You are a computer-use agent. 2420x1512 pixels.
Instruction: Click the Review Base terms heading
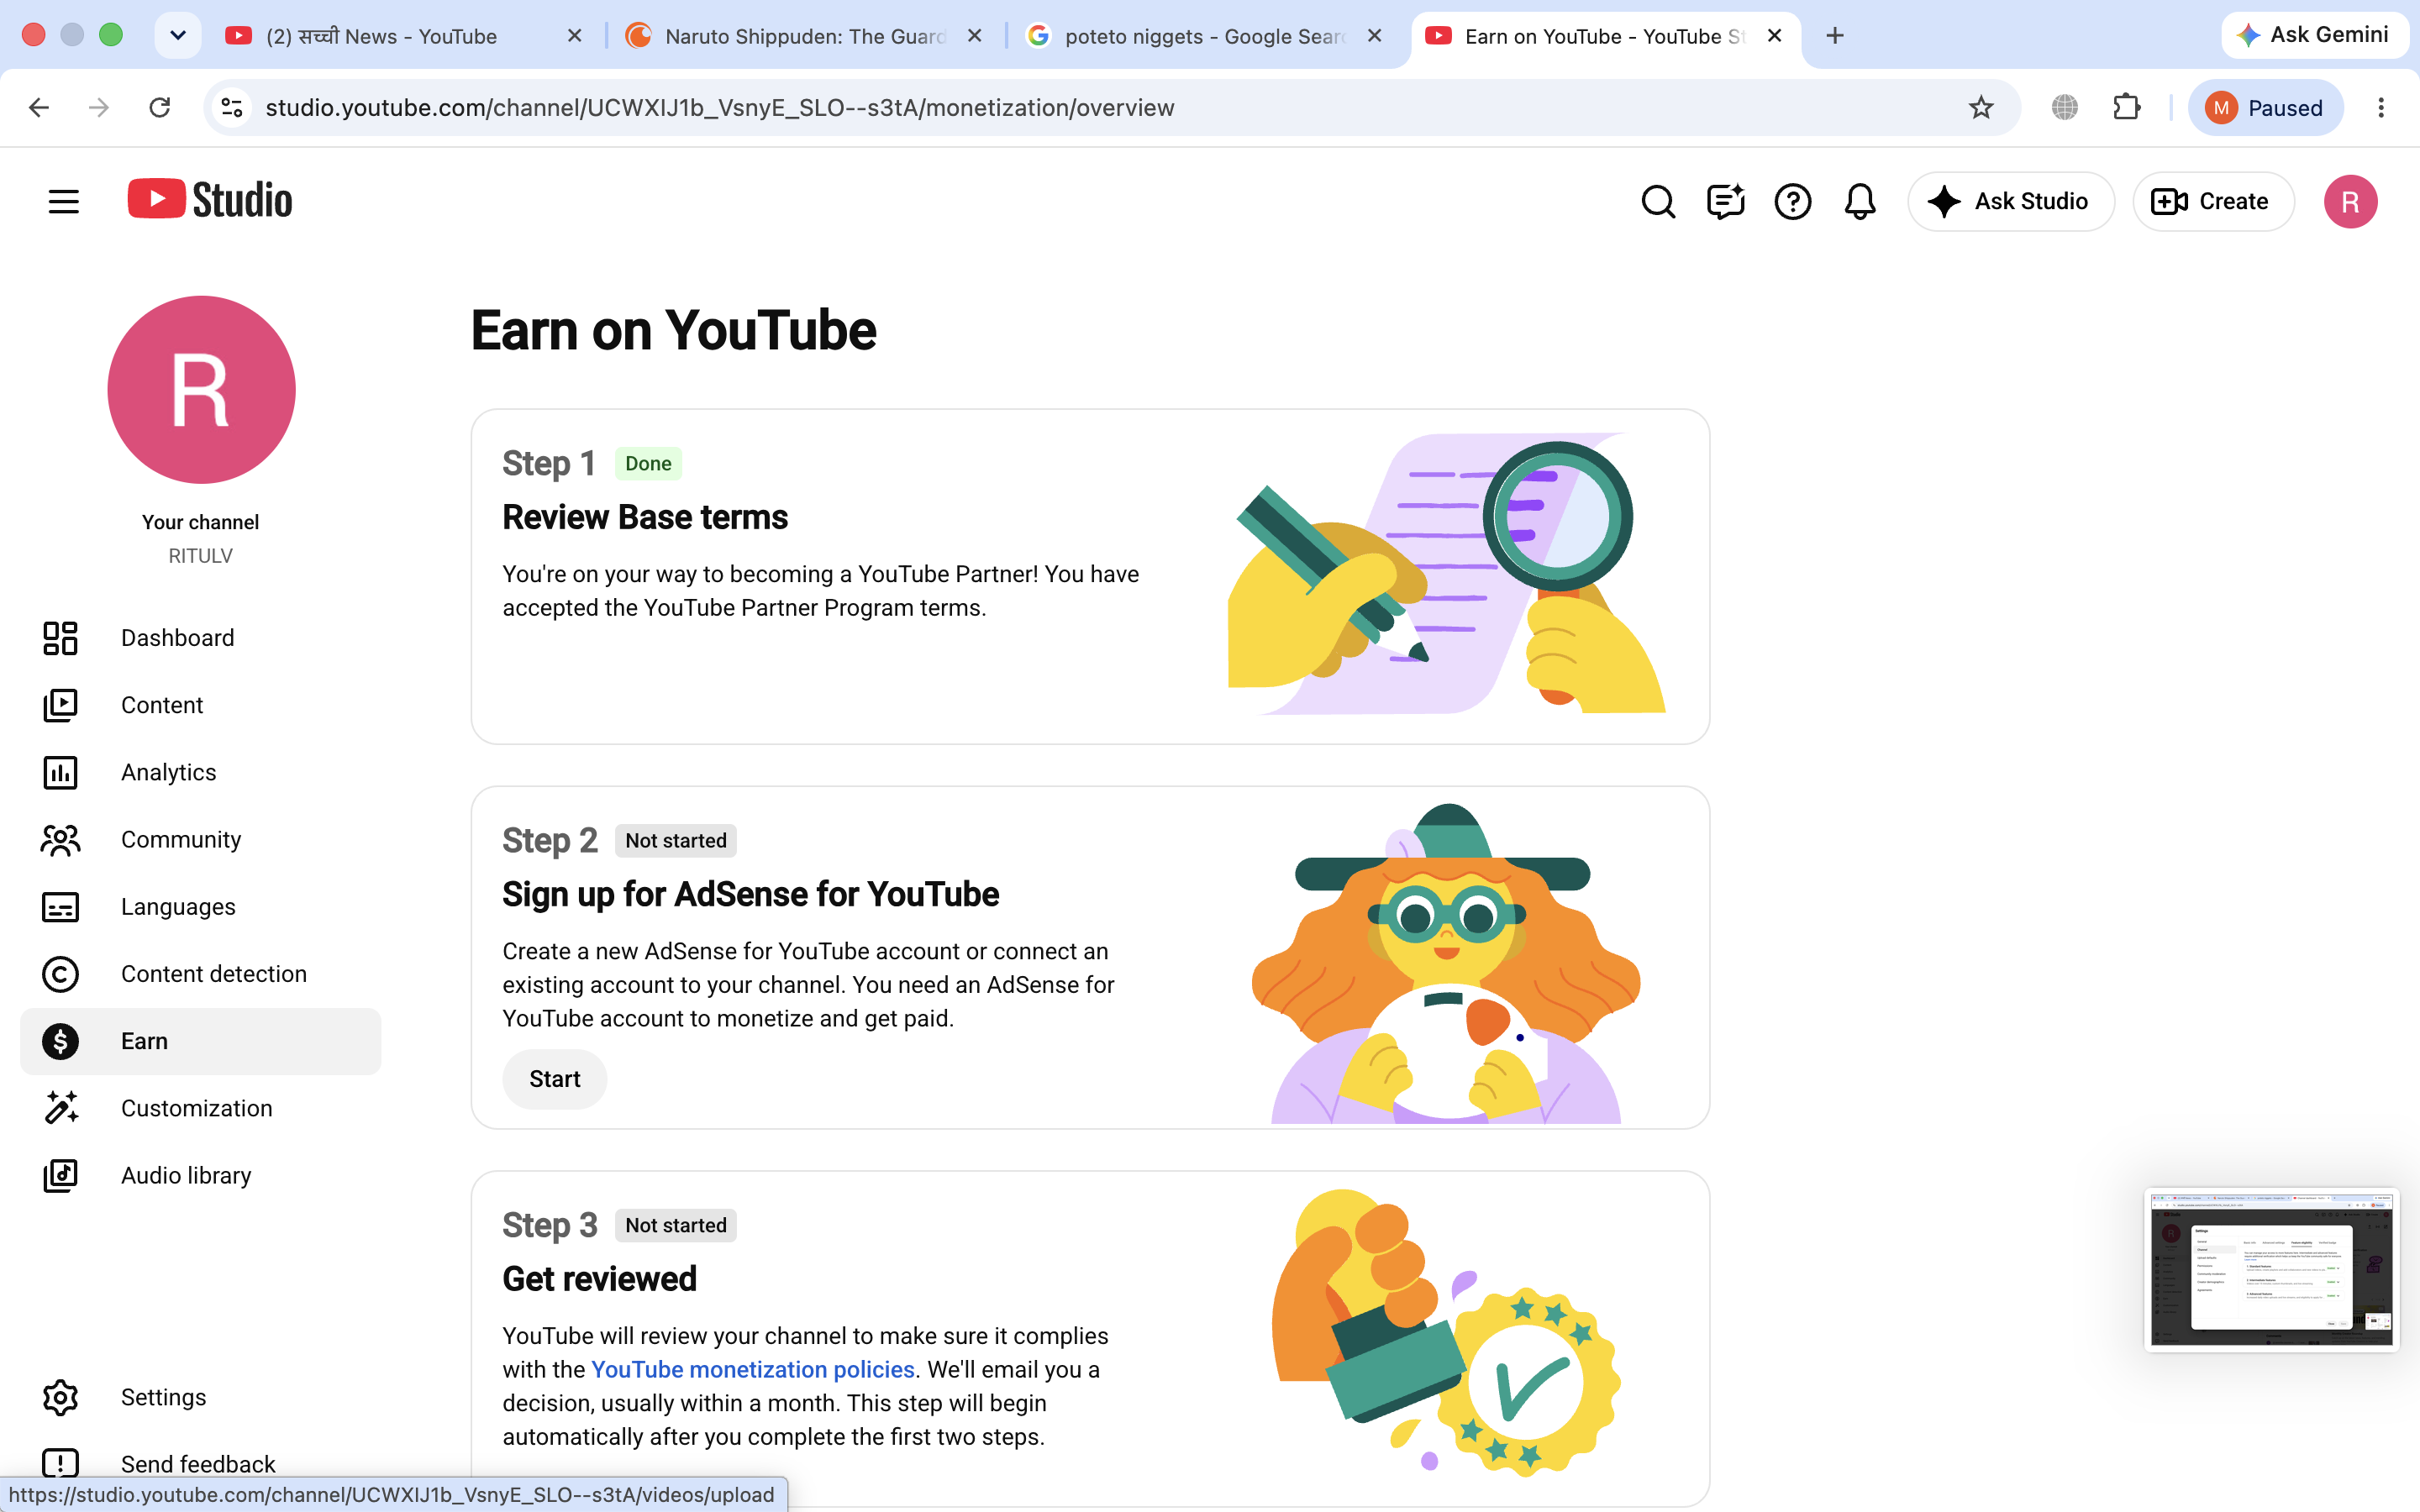click(645, 517)
